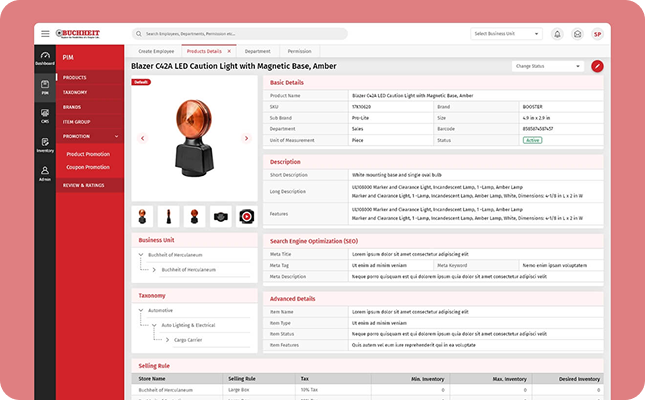Open the Change Status dropdown

point(546,66)
